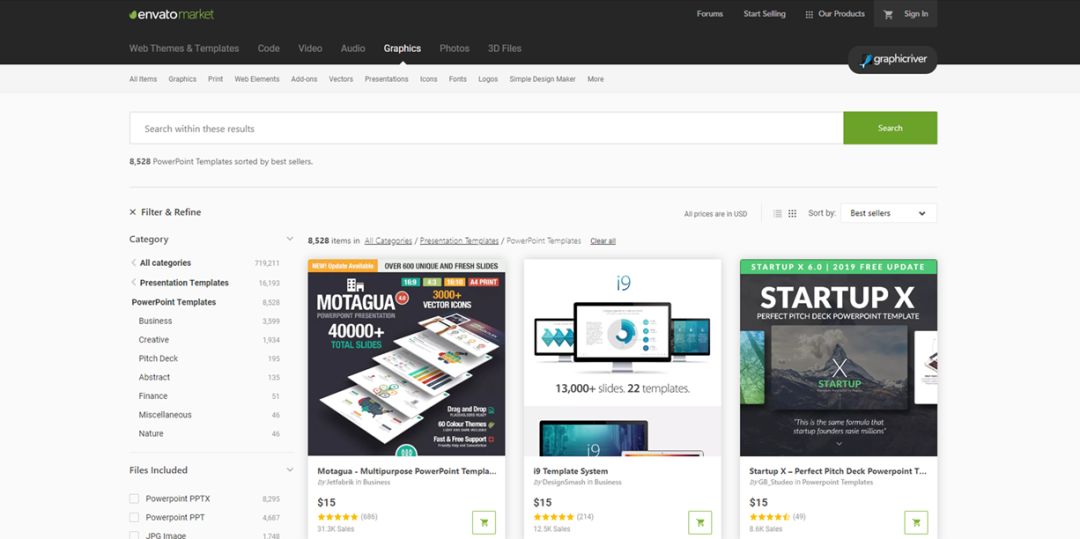The image size is (1080, 539).
Task: Click the green Search button
Action: [x=890, y=128]
